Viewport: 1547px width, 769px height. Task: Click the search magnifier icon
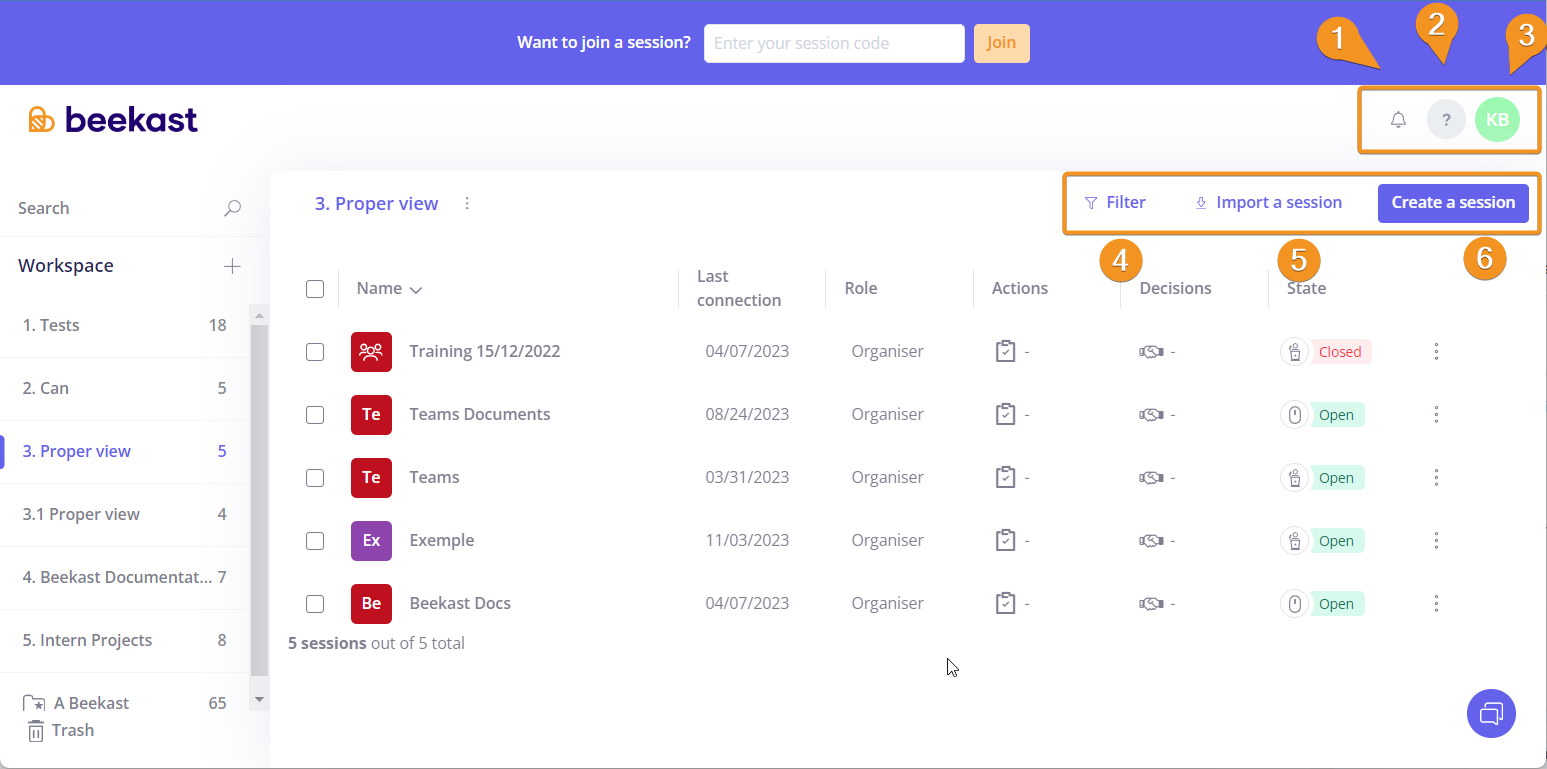tap(232, 208)
